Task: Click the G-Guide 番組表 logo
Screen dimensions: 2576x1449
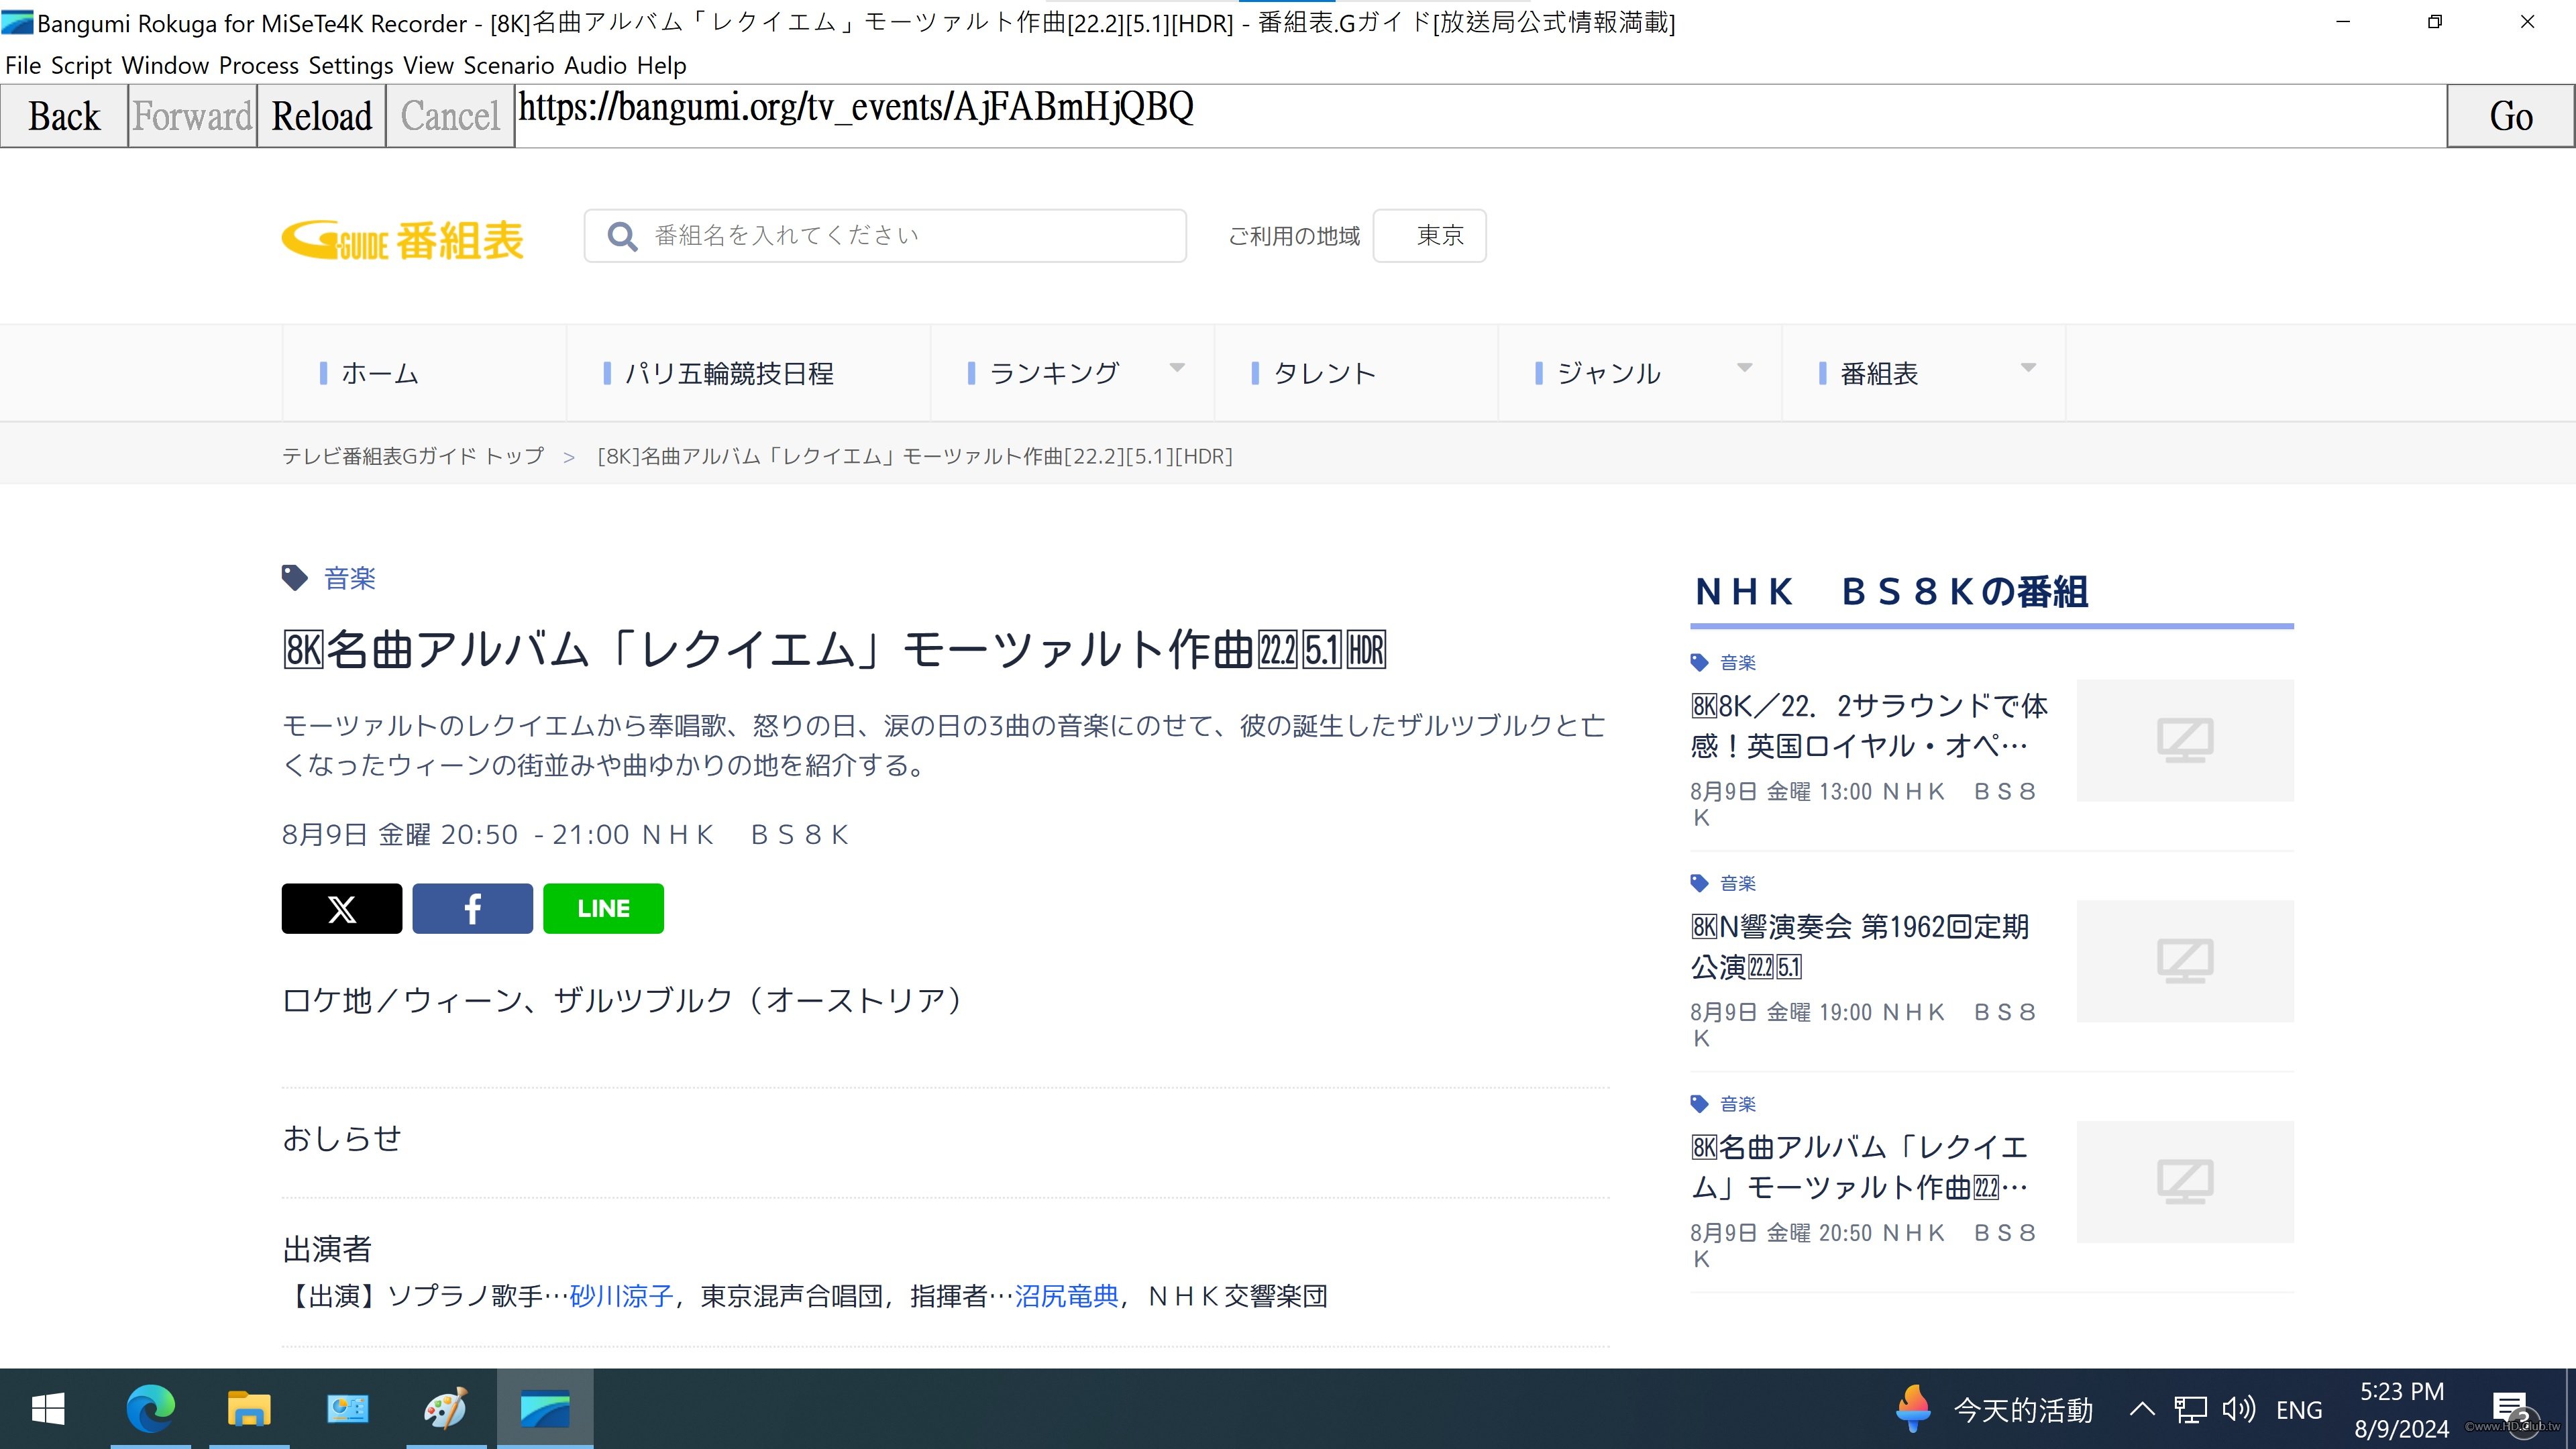Action: 402,240
